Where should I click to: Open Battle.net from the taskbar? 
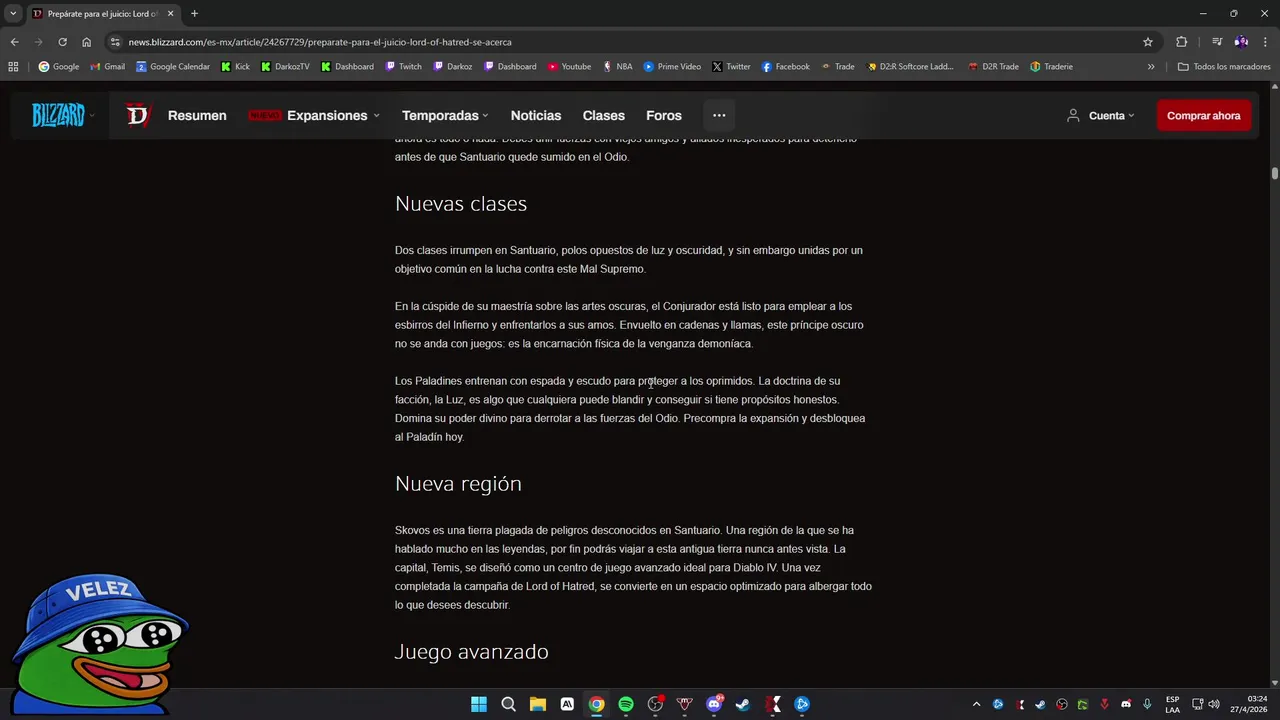tap(802, 704)
